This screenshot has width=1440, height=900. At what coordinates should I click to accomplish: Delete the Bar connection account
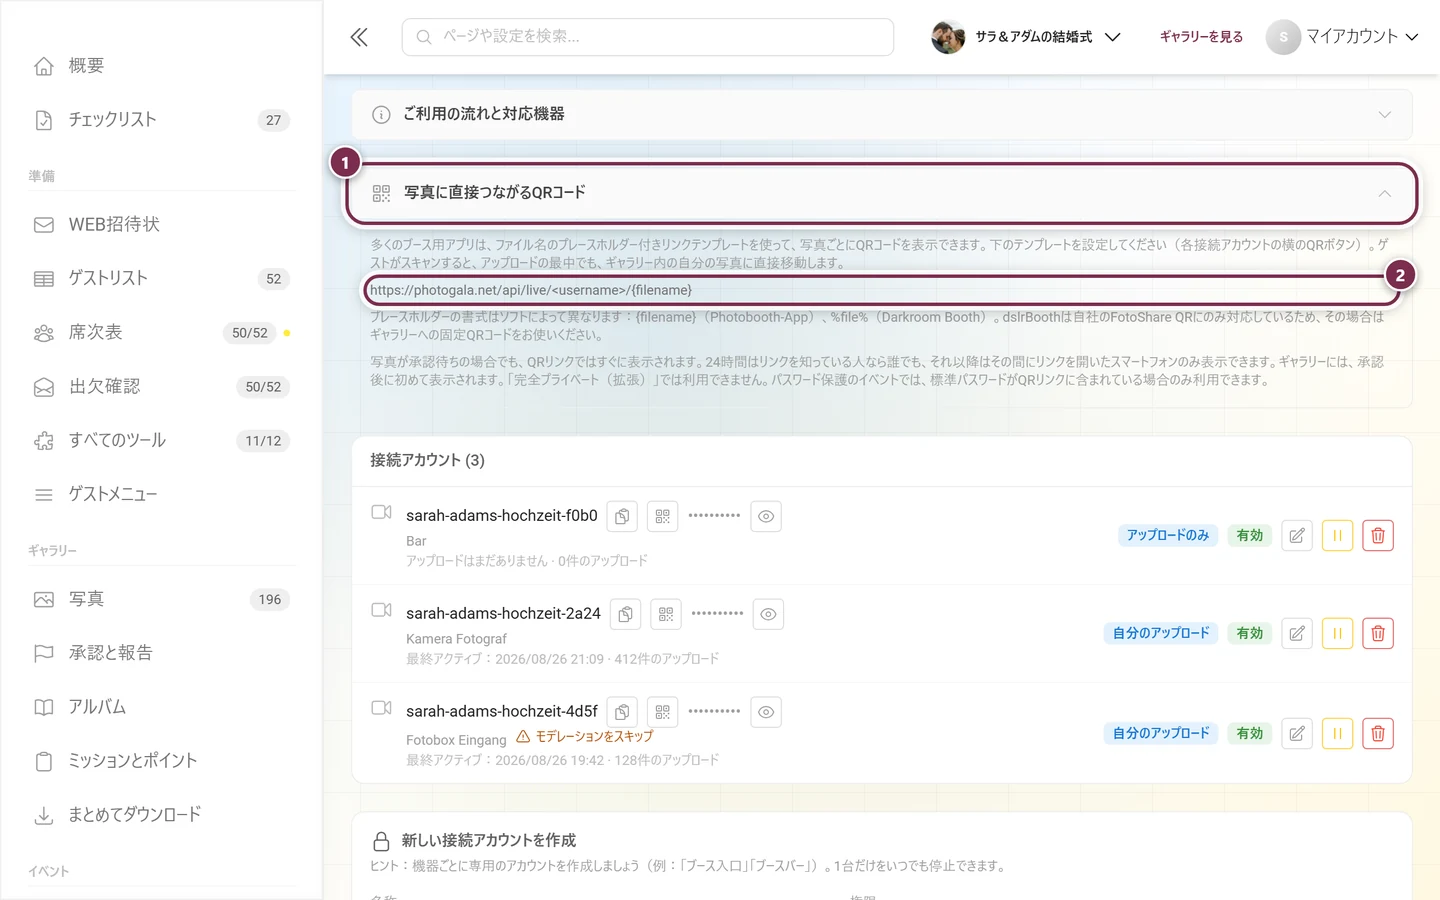(1378, 535)
